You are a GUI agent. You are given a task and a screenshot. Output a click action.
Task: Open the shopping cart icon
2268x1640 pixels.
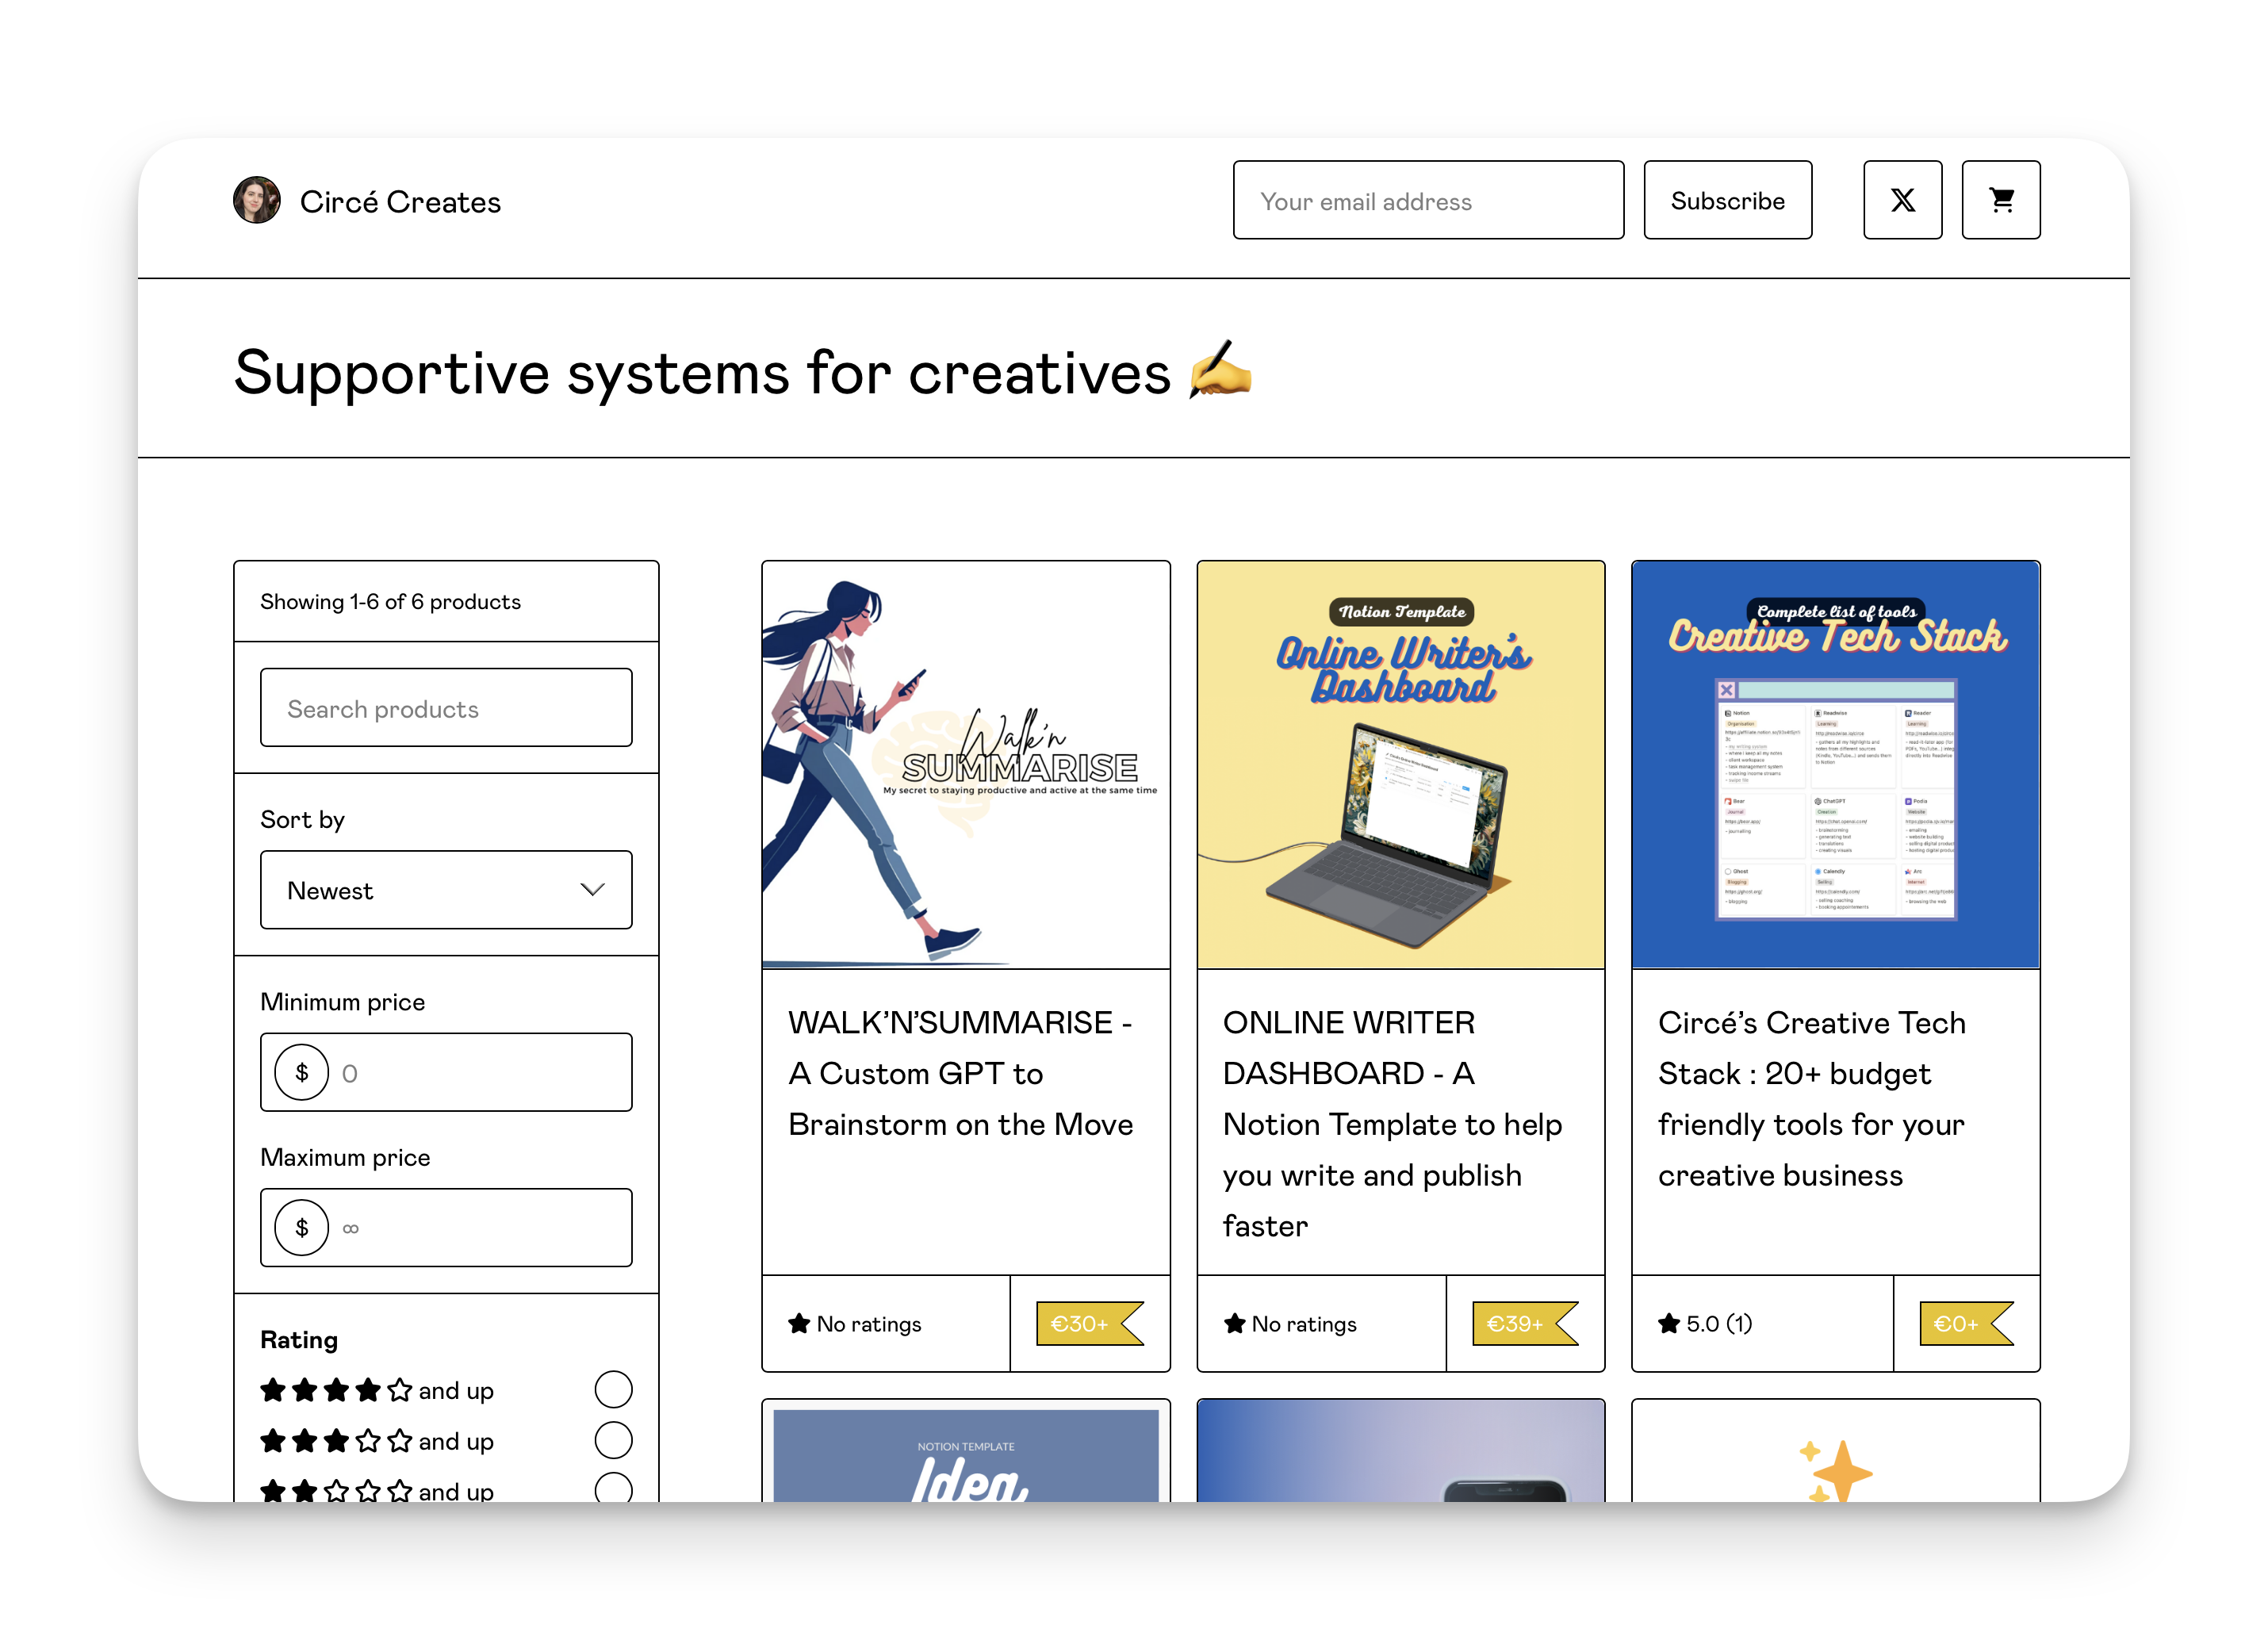tap(2000, 200)
